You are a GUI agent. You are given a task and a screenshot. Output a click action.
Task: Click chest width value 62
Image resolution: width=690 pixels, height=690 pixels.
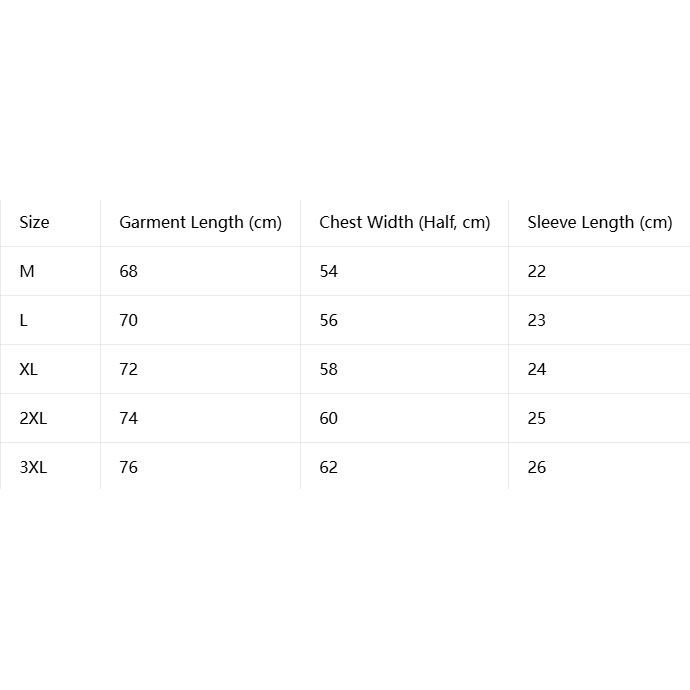tap(329, 467)
